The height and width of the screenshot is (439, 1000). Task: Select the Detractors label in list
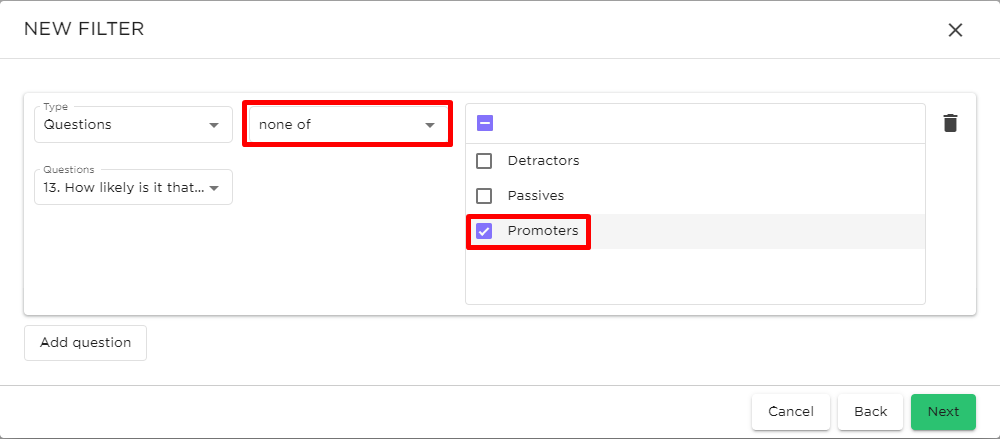pyautogui.click(x=543, y=161)
